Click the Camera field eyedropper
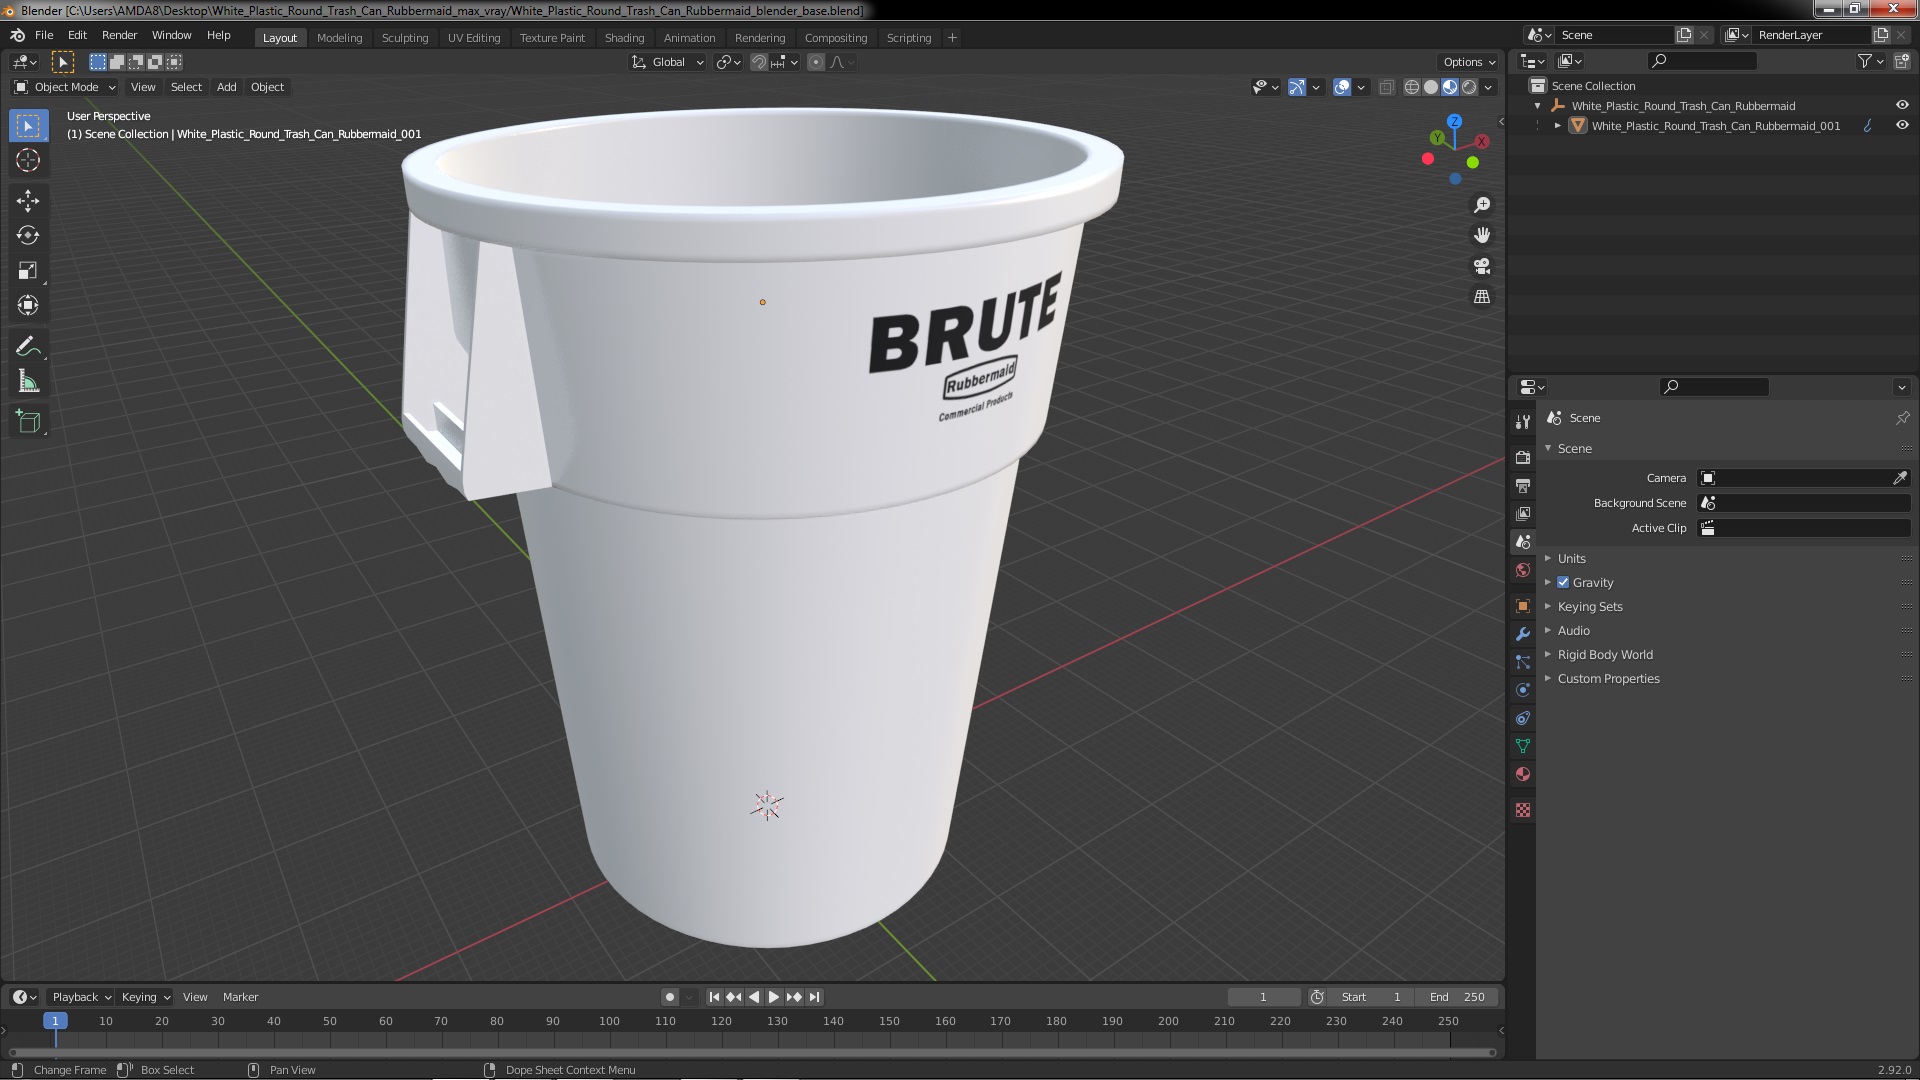 click(1900, 478)
